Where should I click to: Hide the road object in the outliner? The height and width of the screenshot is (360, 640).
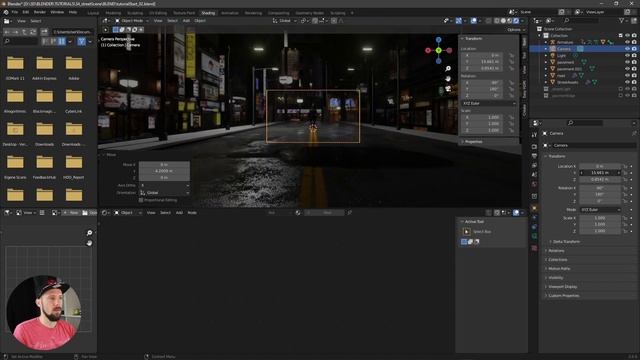click(627, 76)
